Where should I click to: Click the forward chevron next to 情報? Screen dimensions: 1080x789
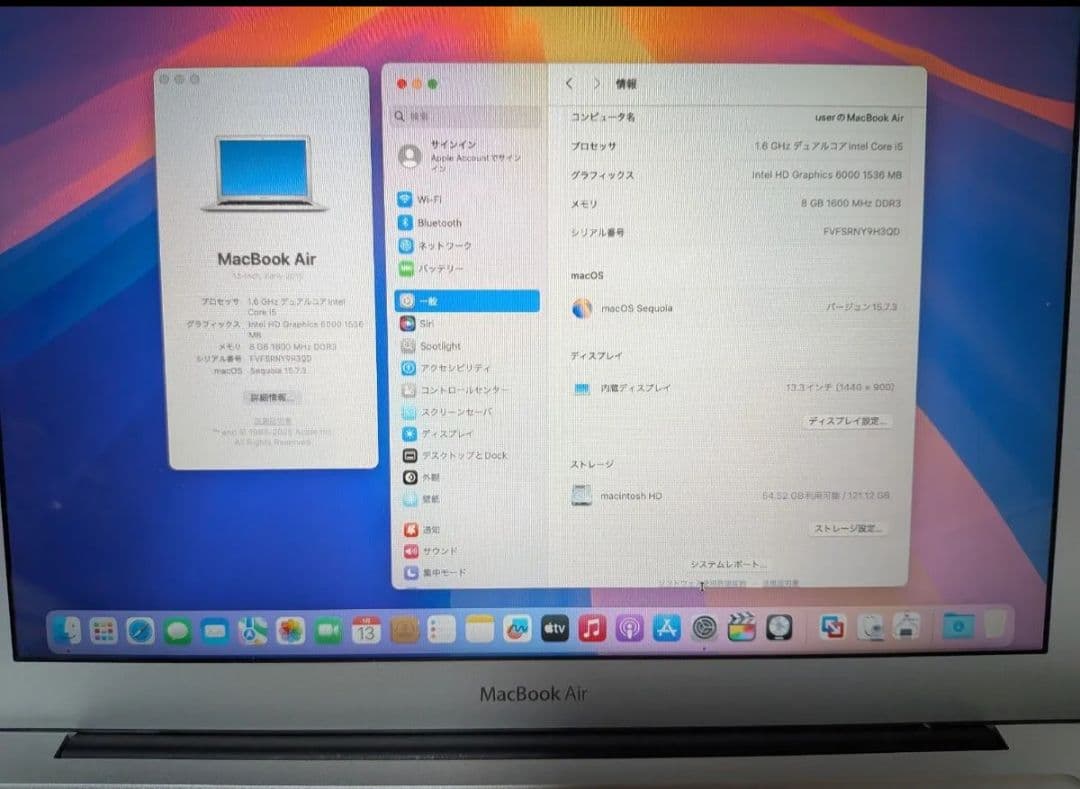(597, 84)
